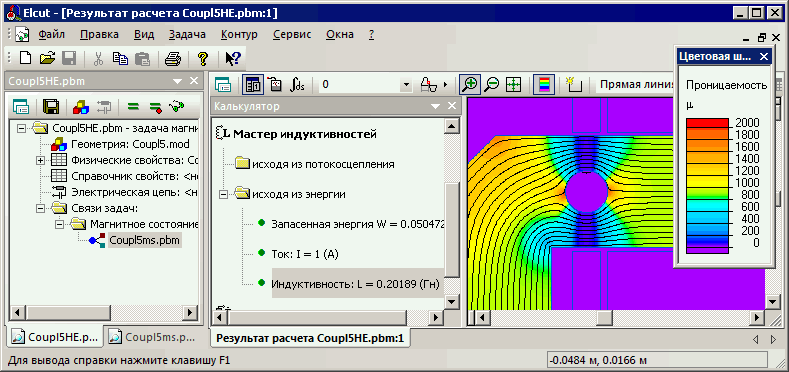
Task: Select the Coupl5ms.pbm linked problem
Action: [144, 240]
